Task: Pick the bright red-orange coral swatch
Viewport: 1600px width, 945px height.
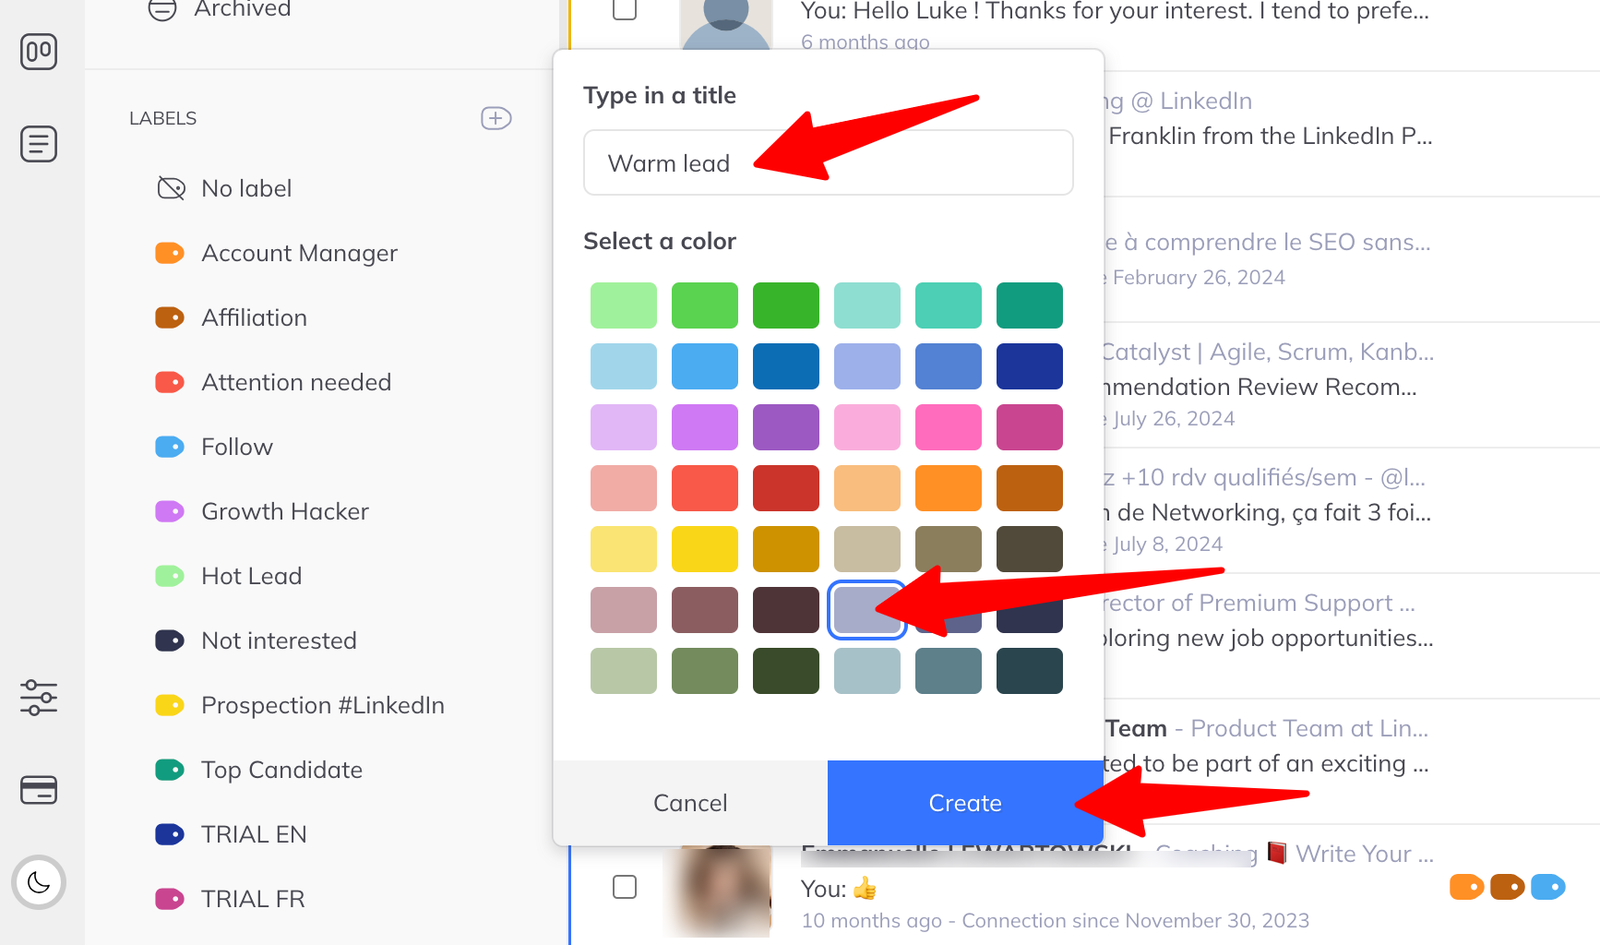Action: (705, 488)
